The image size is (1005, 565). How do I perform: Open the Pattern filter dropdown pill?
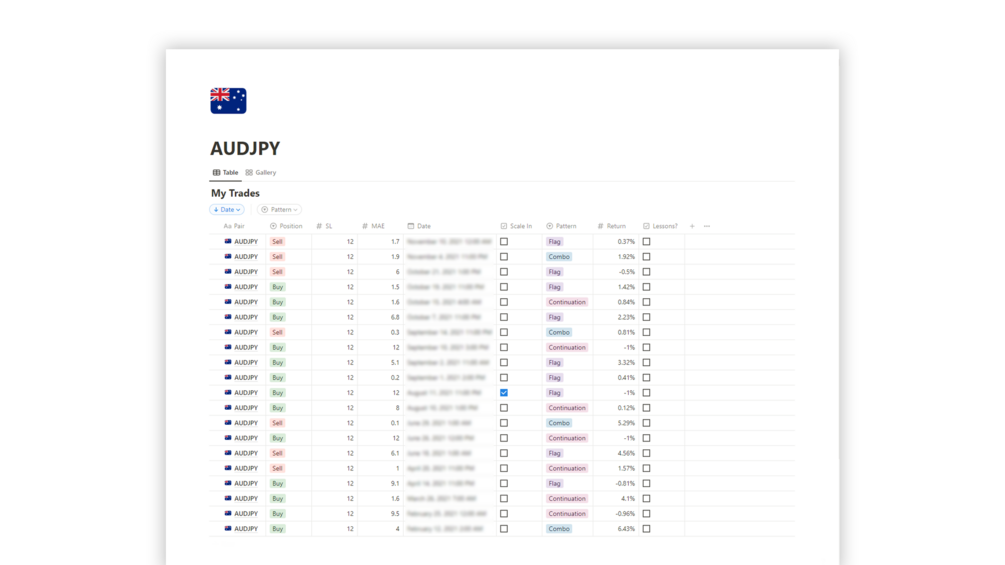[279, 209]
